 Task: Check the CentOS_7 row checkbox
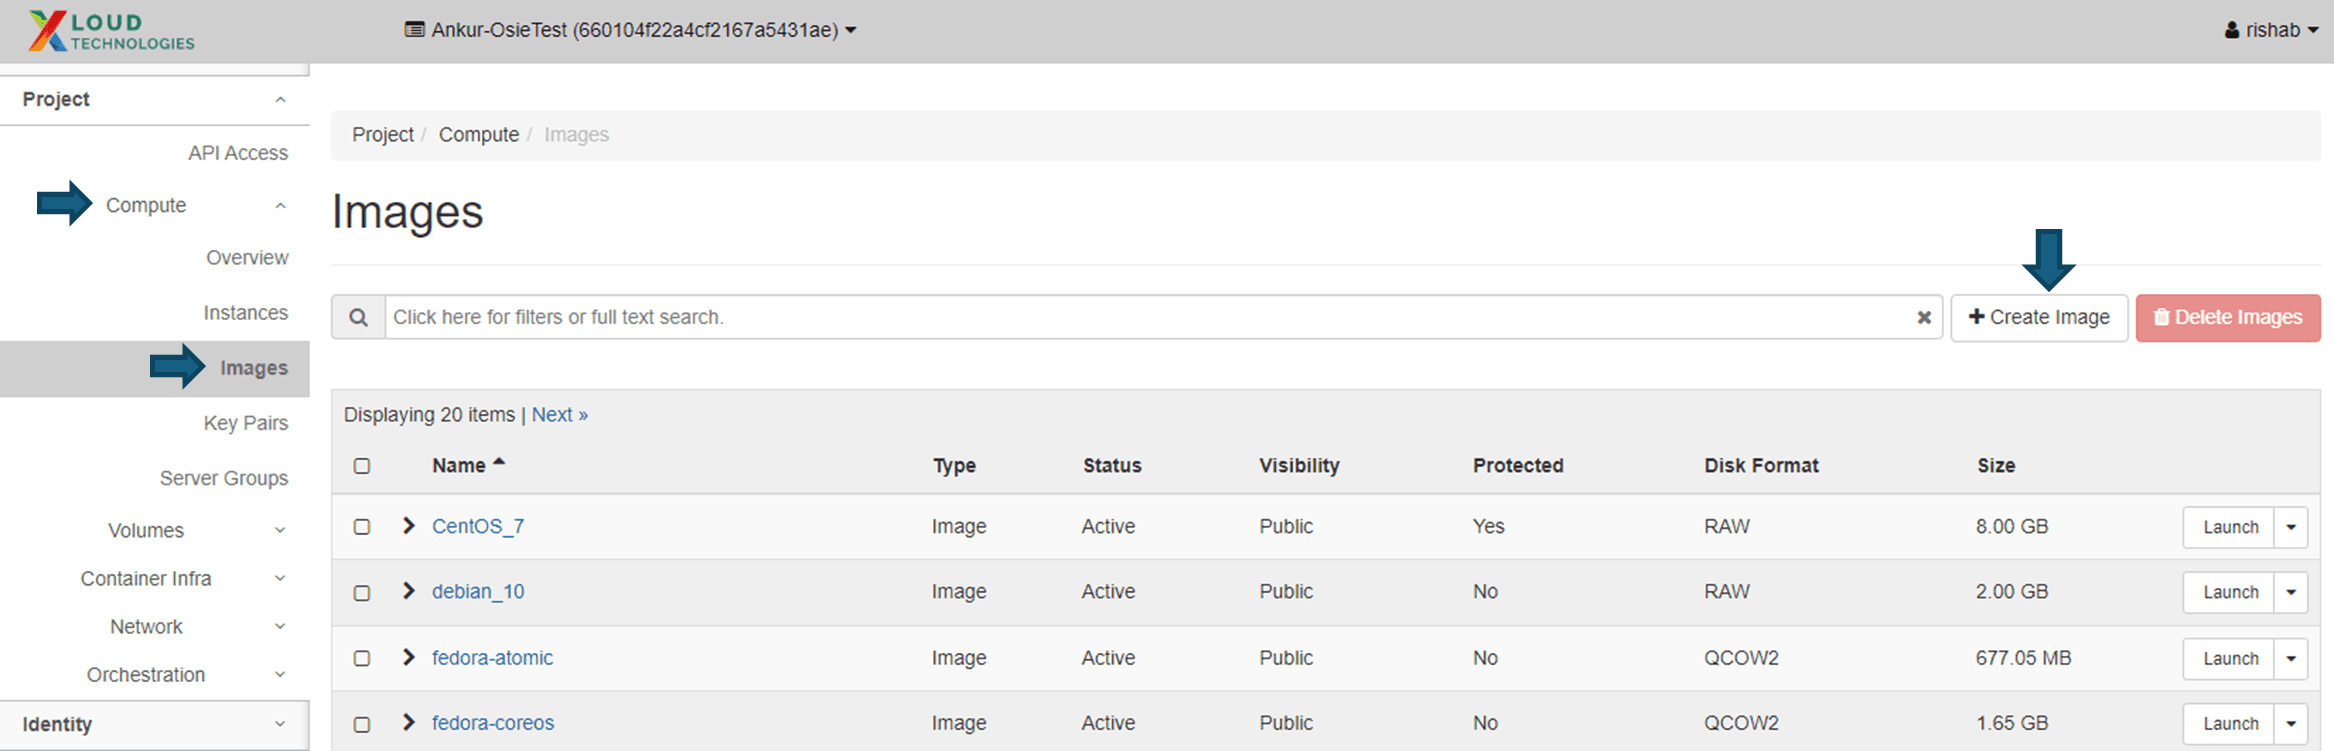pyautogui.click(x=362, y=527)
